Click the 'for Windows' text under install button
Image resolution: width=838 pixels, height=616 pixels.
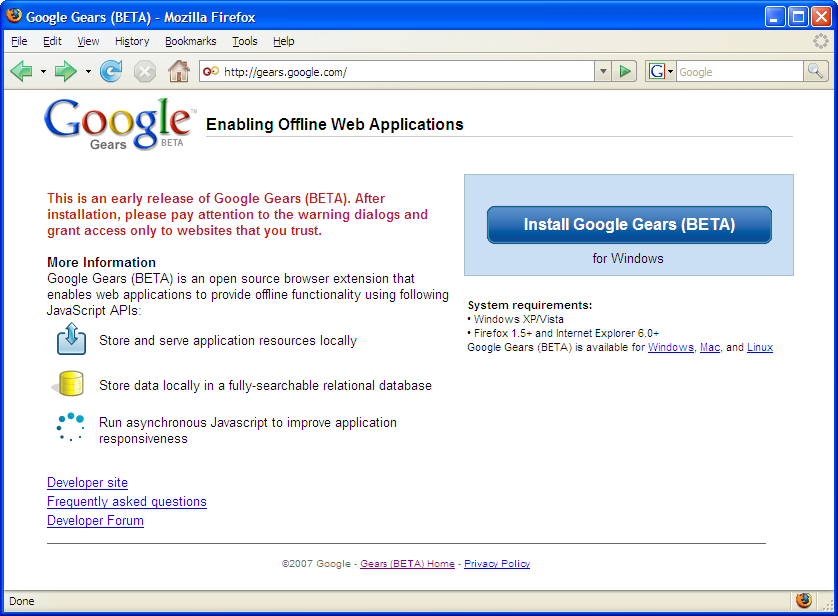628,259
